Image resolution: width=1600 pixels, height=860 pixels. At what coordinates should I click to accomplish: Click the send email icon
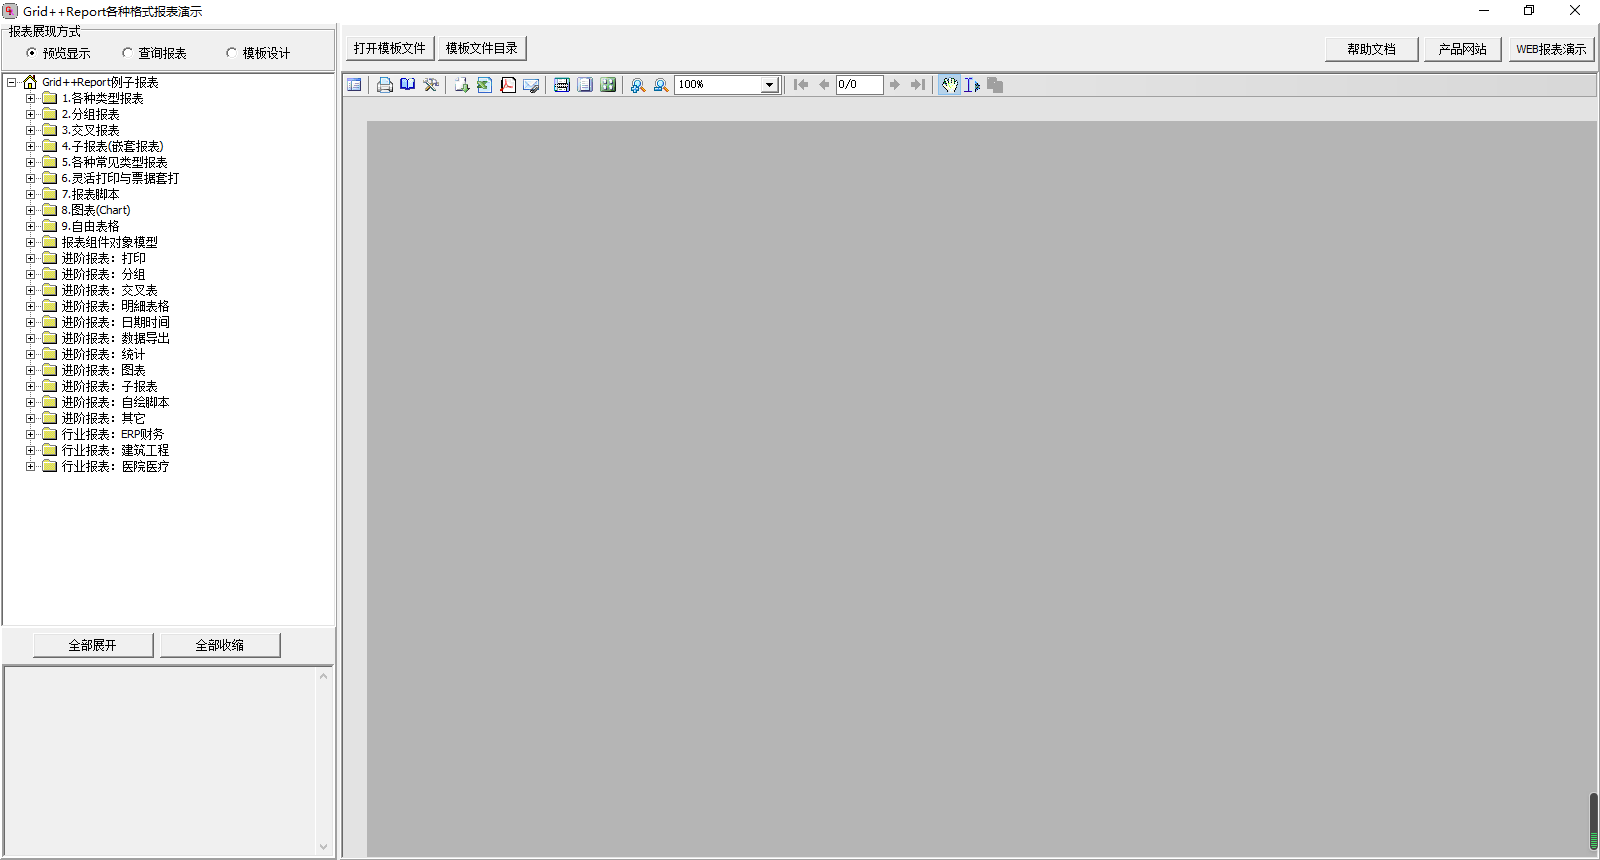[x=531, y=85]
